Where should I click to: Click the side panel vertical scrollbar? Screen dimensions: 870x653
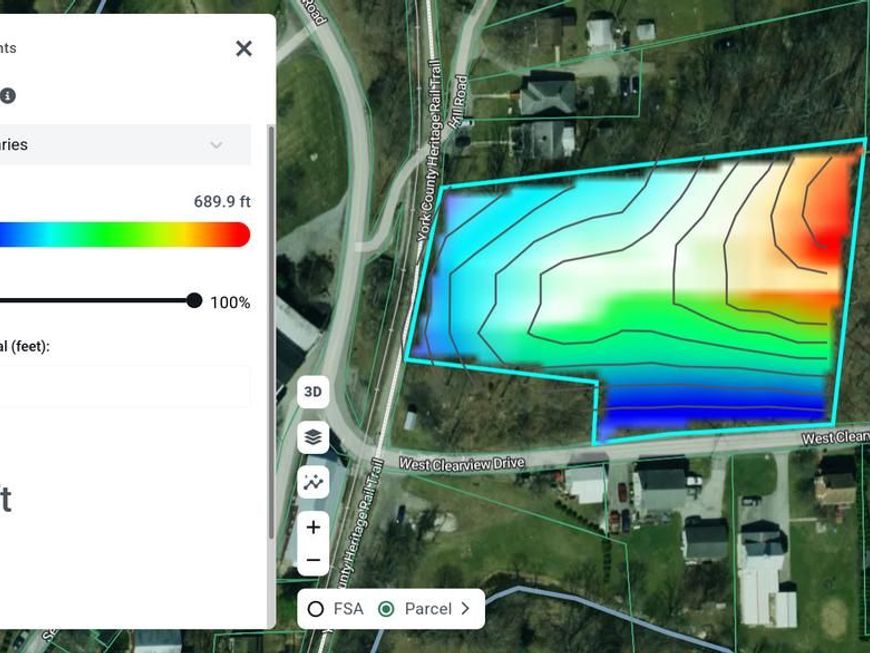[x=269, y=330]
